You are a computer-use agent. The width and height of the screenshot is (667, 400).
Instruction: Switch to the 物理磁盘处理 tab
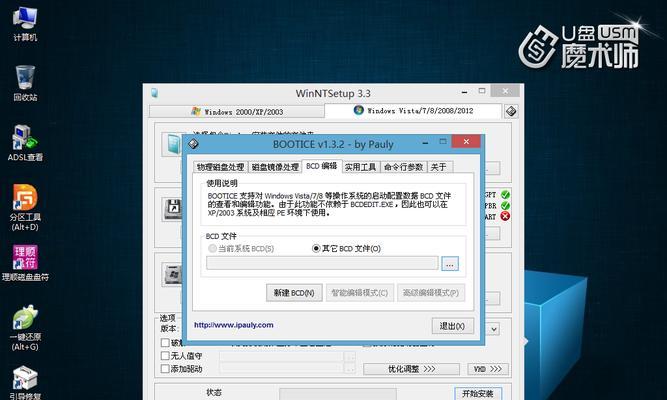click(220, 167)
